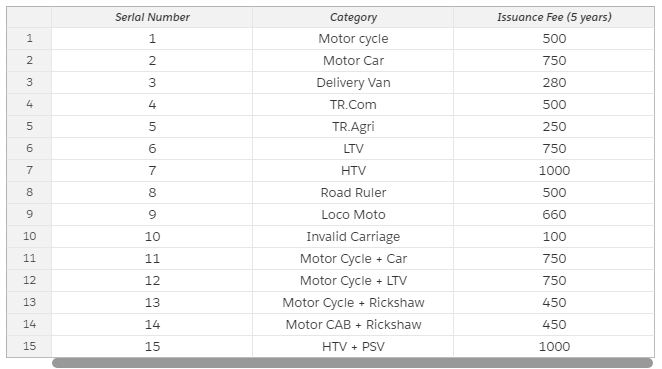Click the Category column header
This screenshot has height=369, width=662.
pos(353,17)
